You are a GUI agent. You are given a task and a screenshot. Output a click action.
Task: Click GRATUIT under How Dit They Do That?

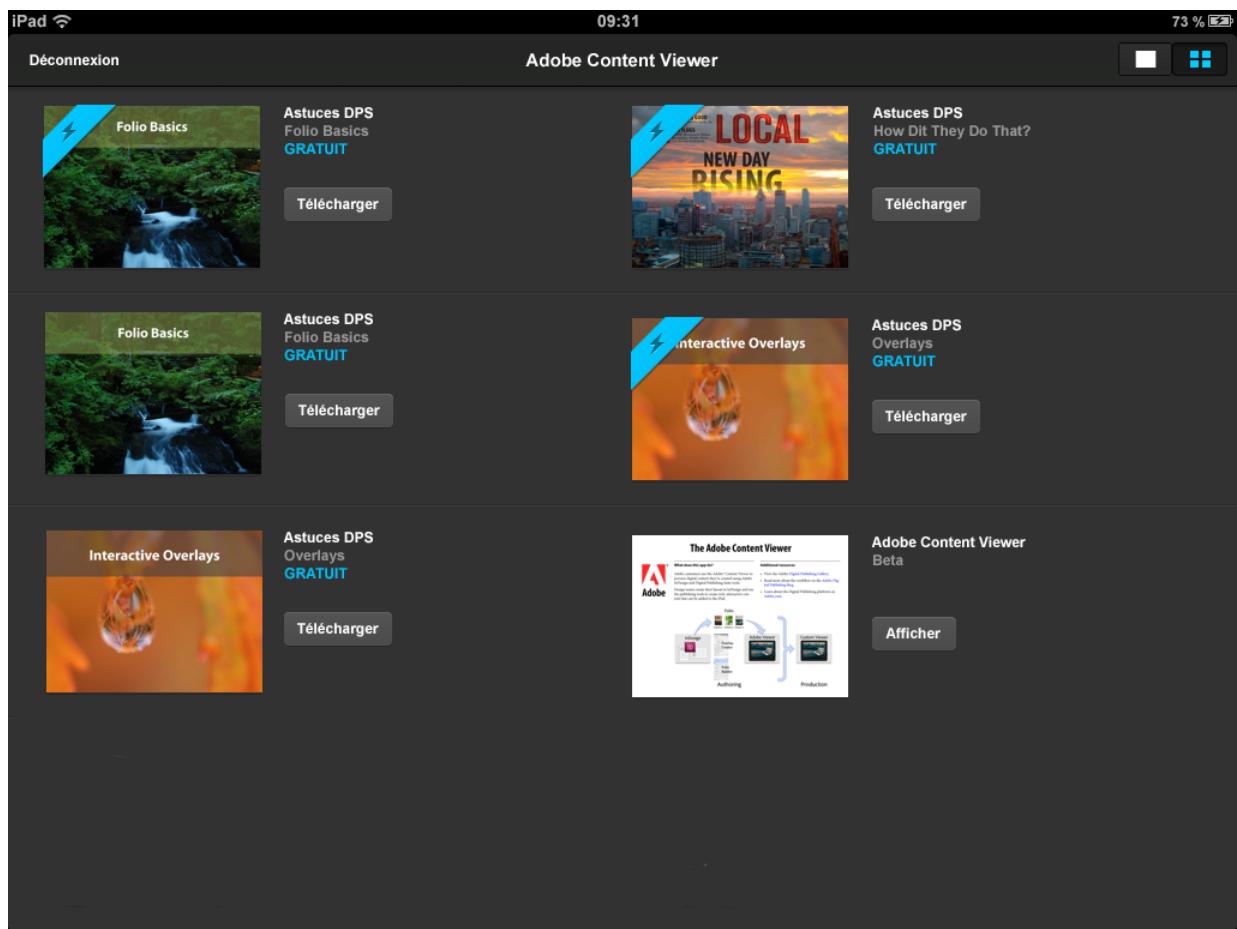(x=905, y=148)
